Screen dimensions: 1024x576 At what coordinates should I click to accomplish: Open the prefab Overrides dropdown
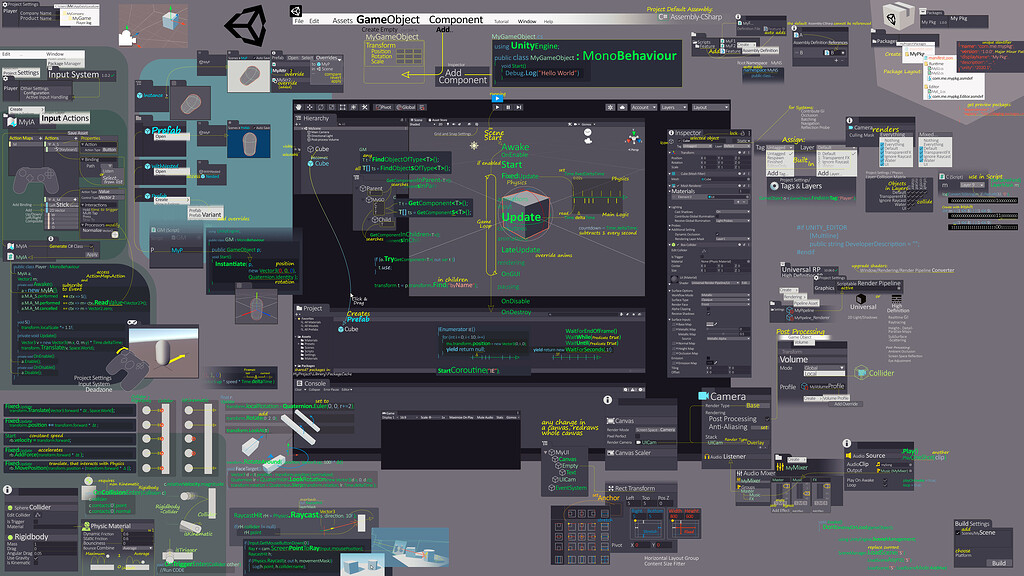click(x=328, y=57)
